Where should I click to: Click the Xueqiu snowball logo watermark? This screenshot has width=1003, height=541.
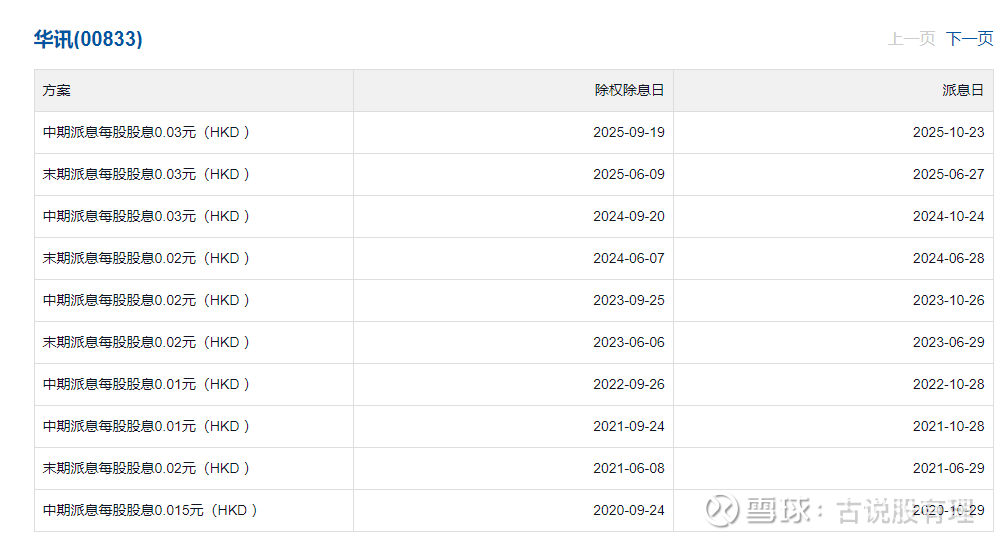pos(720,510)
